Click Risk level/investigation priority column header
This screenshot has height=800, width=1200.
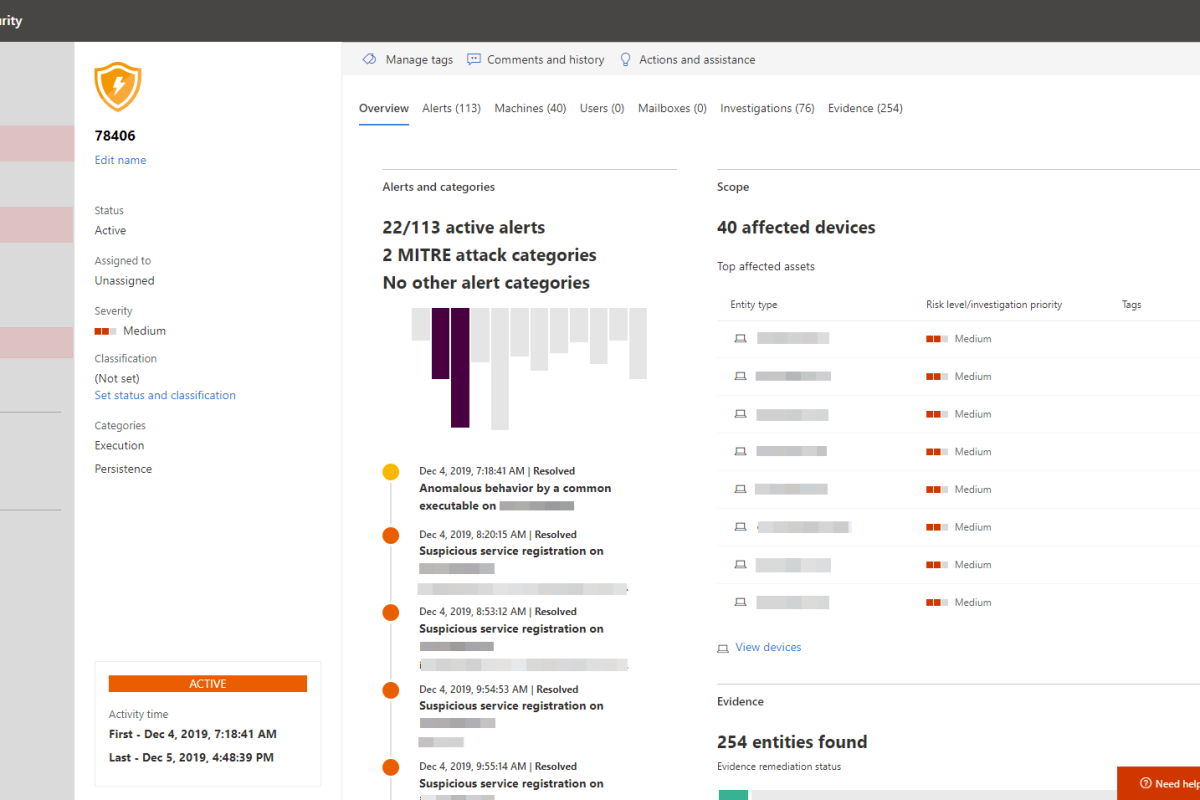994,305
